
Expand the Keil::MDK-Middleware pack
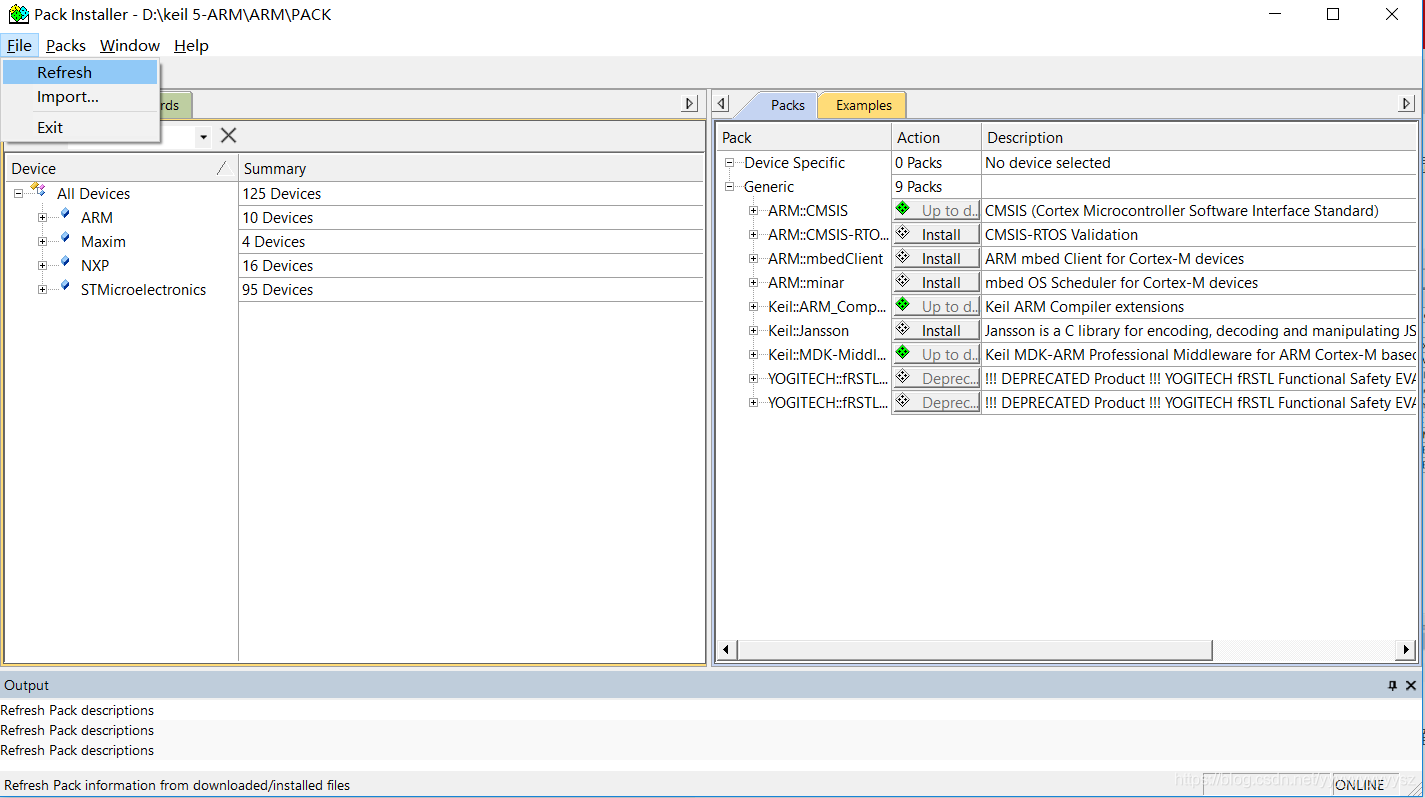click(x=754, y=355)
